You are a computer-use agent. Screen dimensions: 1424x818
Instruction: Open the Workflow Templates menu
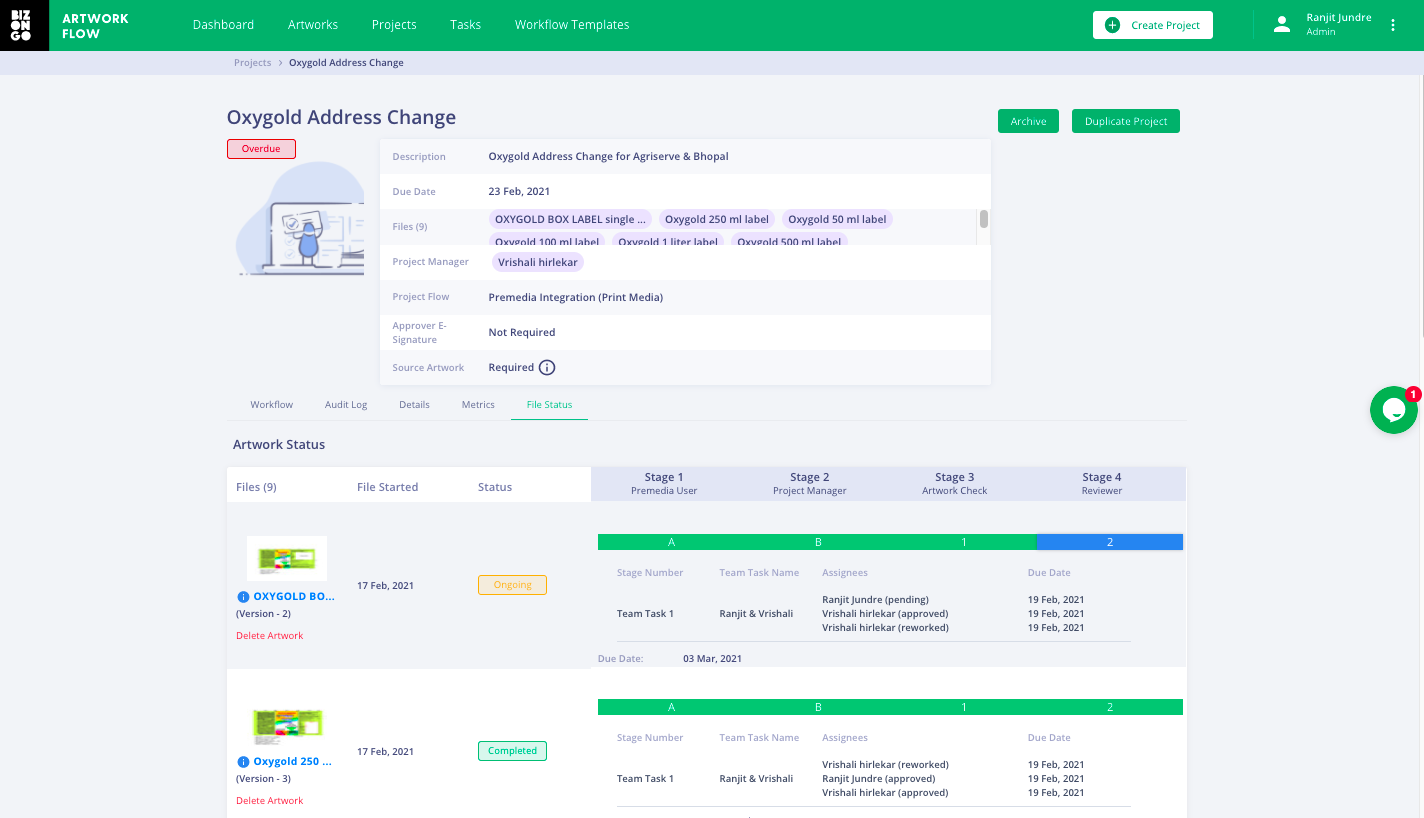572,25
